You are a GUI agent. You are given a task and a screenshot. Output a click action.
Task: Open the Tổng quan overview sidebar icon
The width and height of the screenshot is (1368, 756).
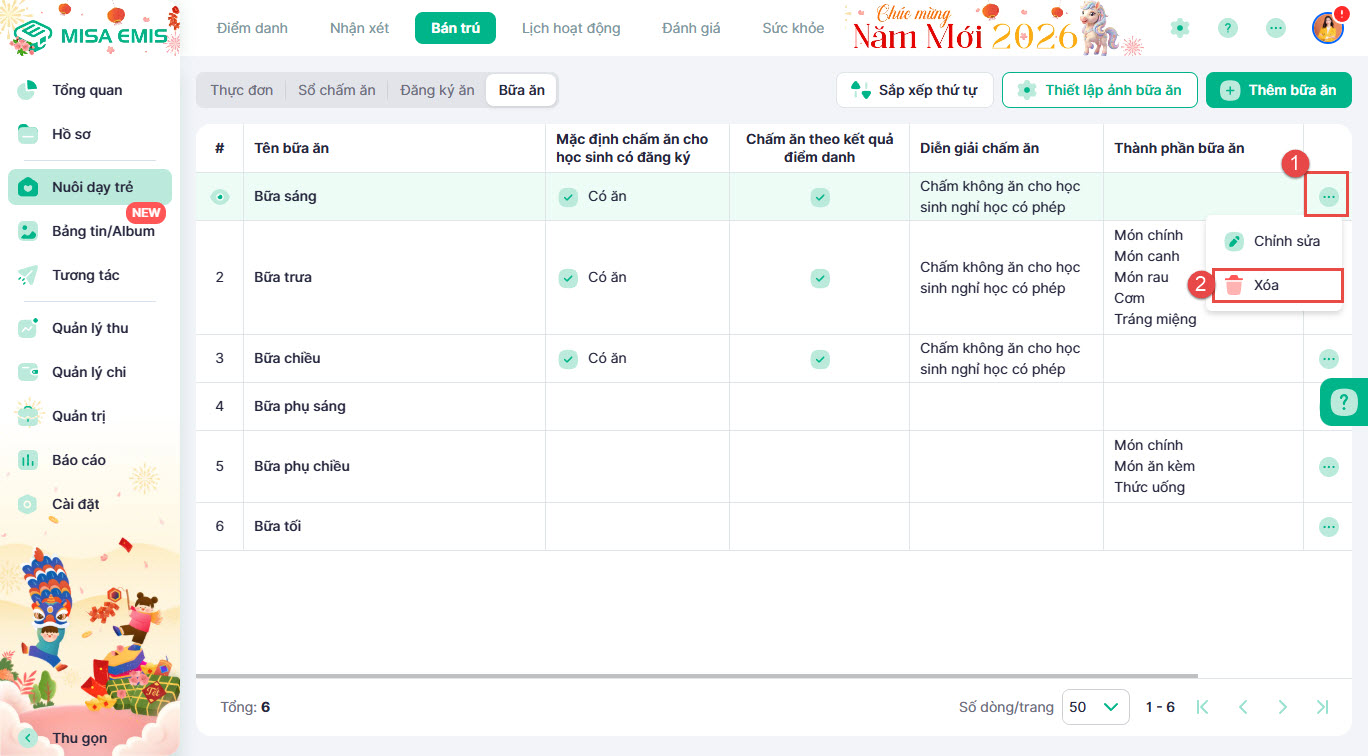(x=28, y=90)
